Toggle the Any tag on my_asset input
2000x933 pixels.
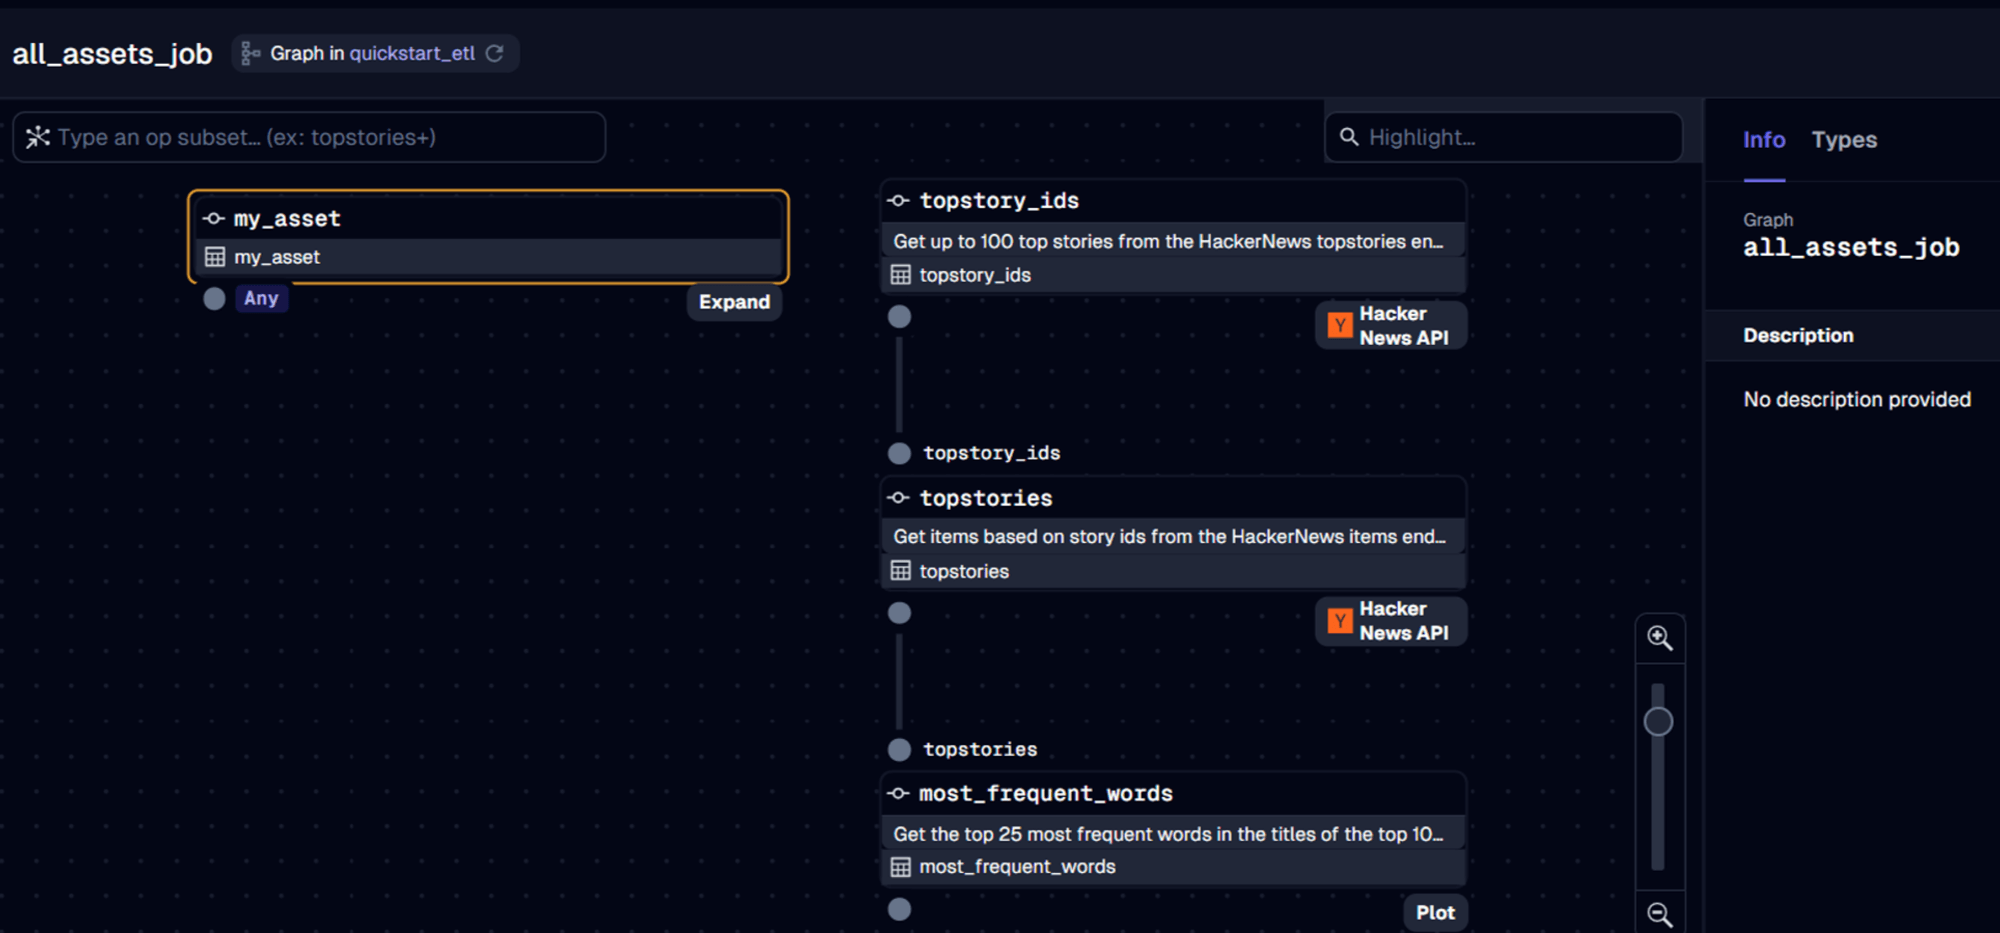coord(260,298)
